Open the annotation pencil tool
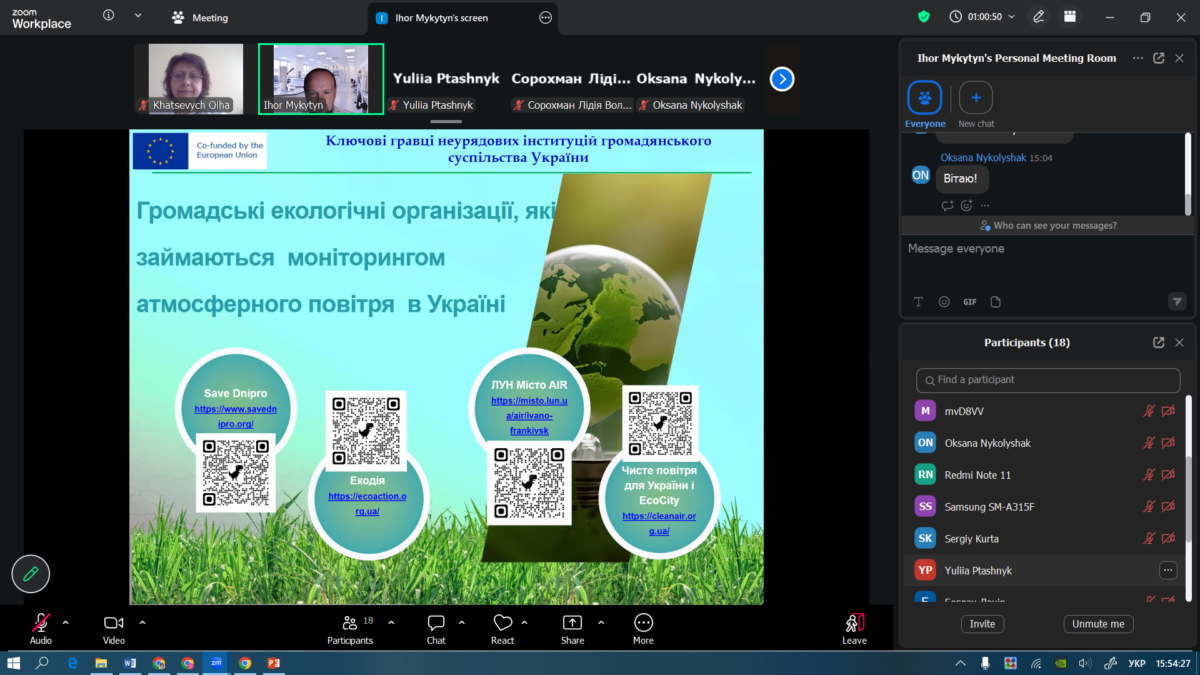This screenshot has height=675, width=1200. click(31, 574)
